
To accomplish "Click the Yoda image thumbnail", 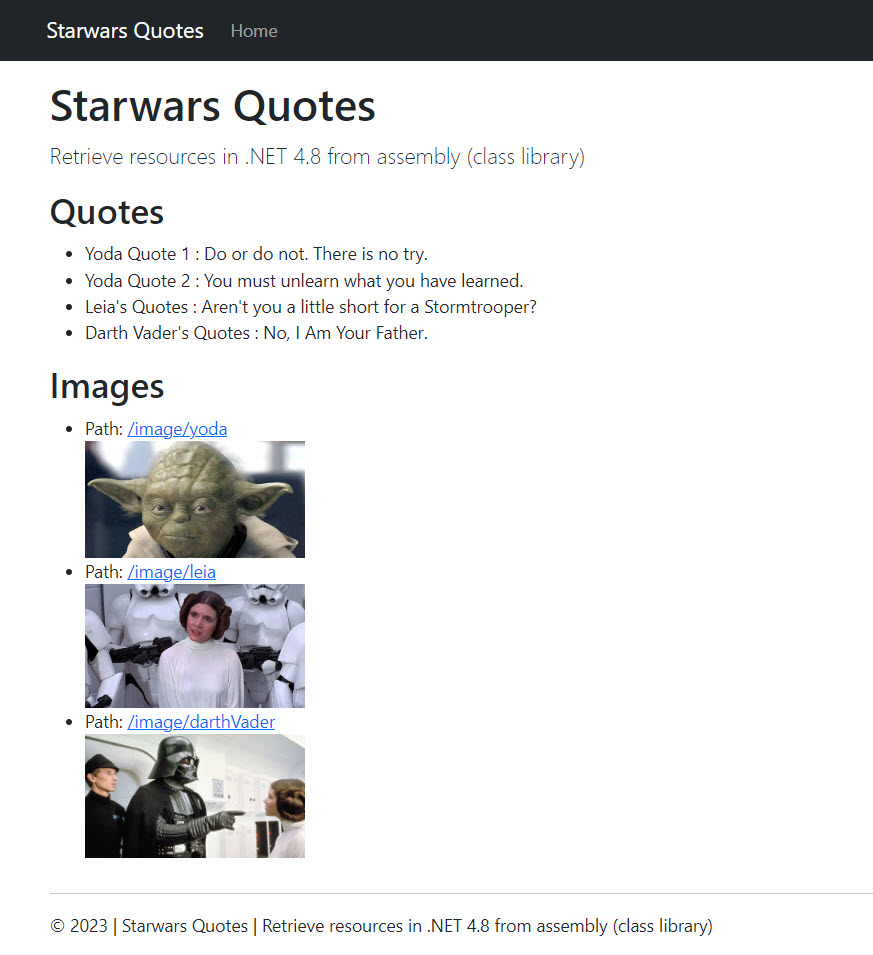I will click(195, 499).
